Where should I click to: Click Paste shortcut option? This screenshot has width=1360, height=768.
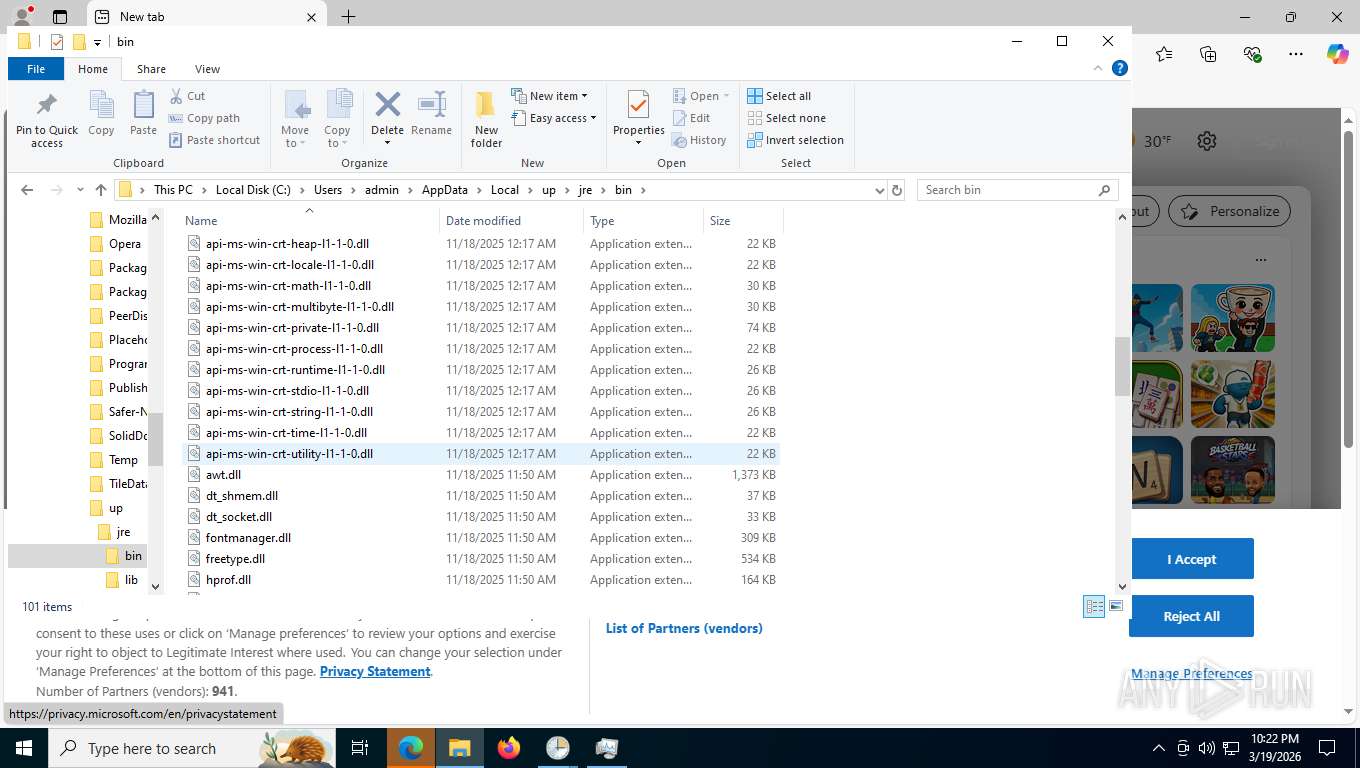click(x=215, y=140)
